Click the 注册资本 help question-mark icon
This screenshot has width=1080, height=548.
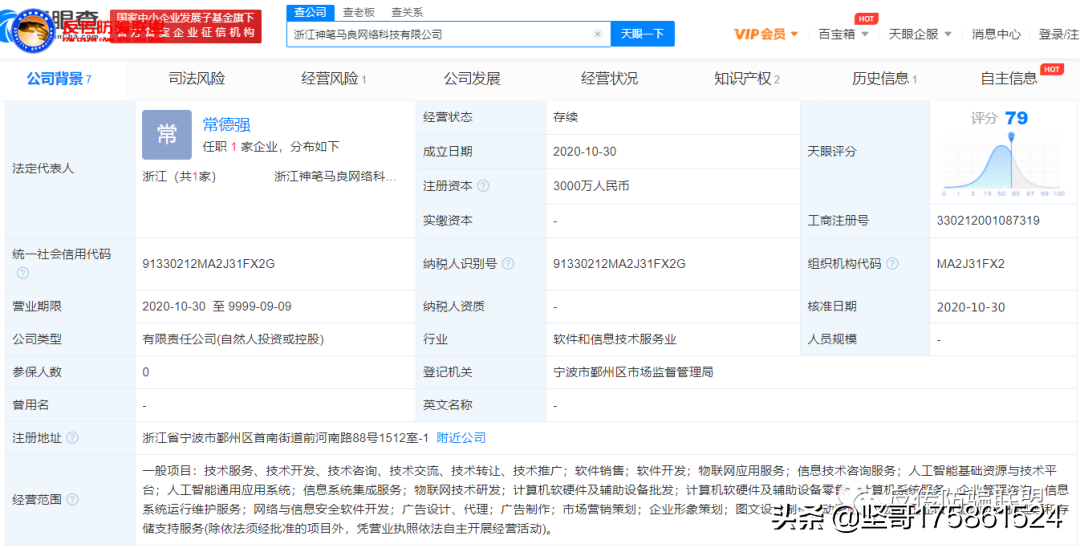coord(484,186)
